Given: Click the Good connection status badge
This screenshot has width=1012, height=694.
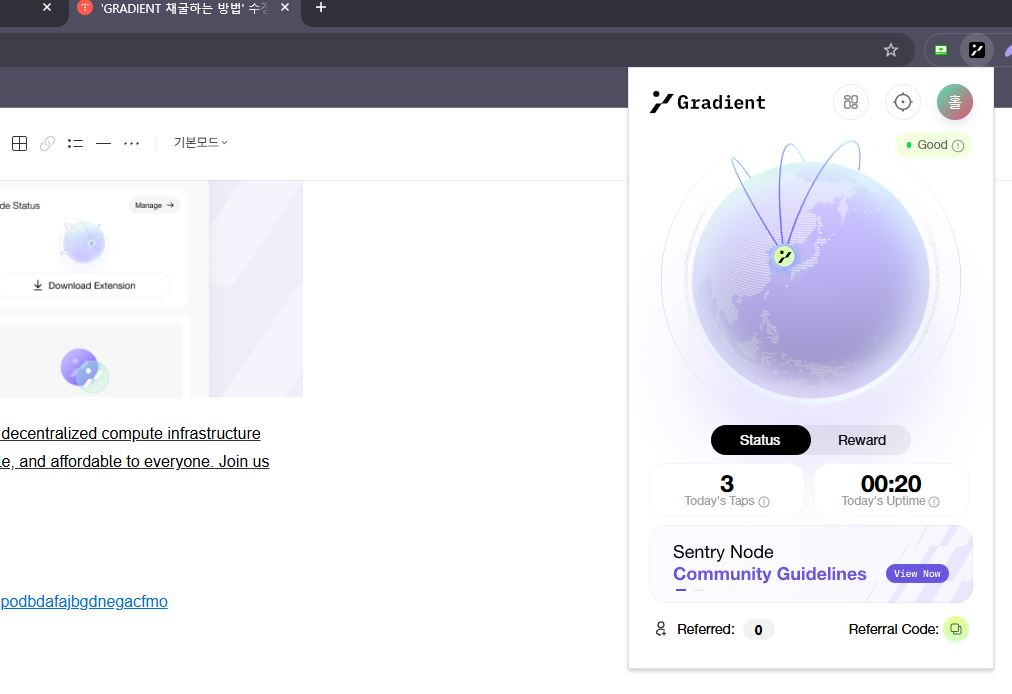Looking at the screenshot, I should [x=934, y=145].
